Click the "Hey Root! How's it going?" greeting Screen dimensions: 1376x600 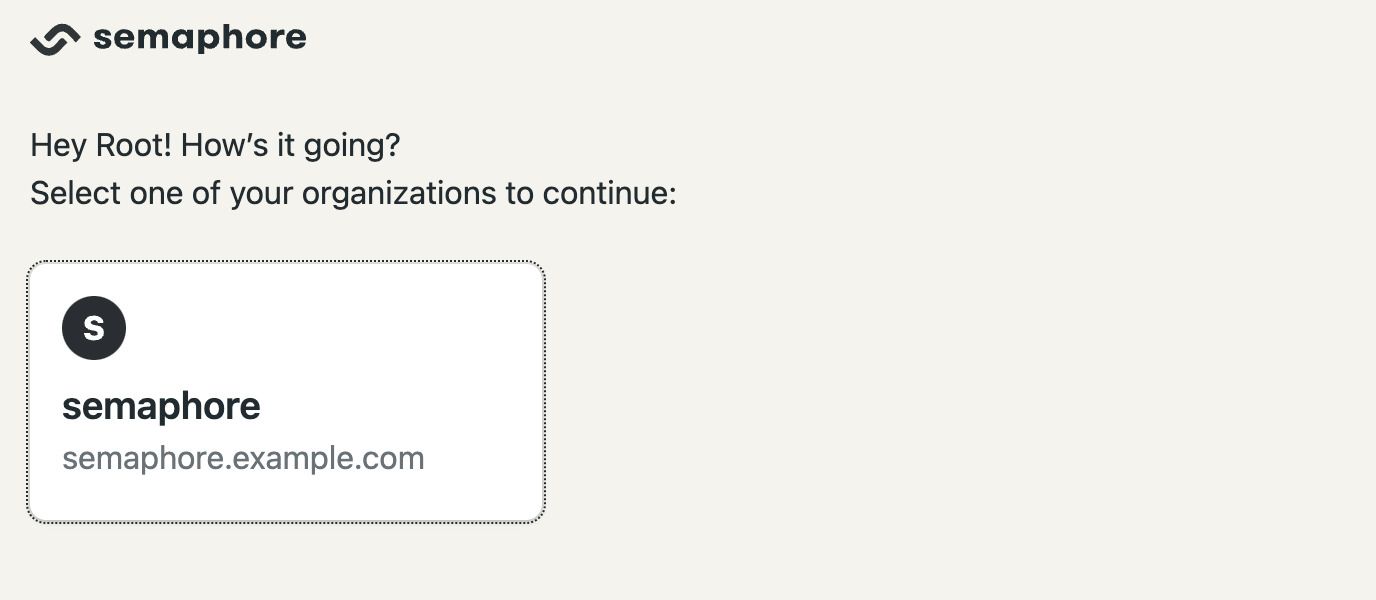pos(215,145)
